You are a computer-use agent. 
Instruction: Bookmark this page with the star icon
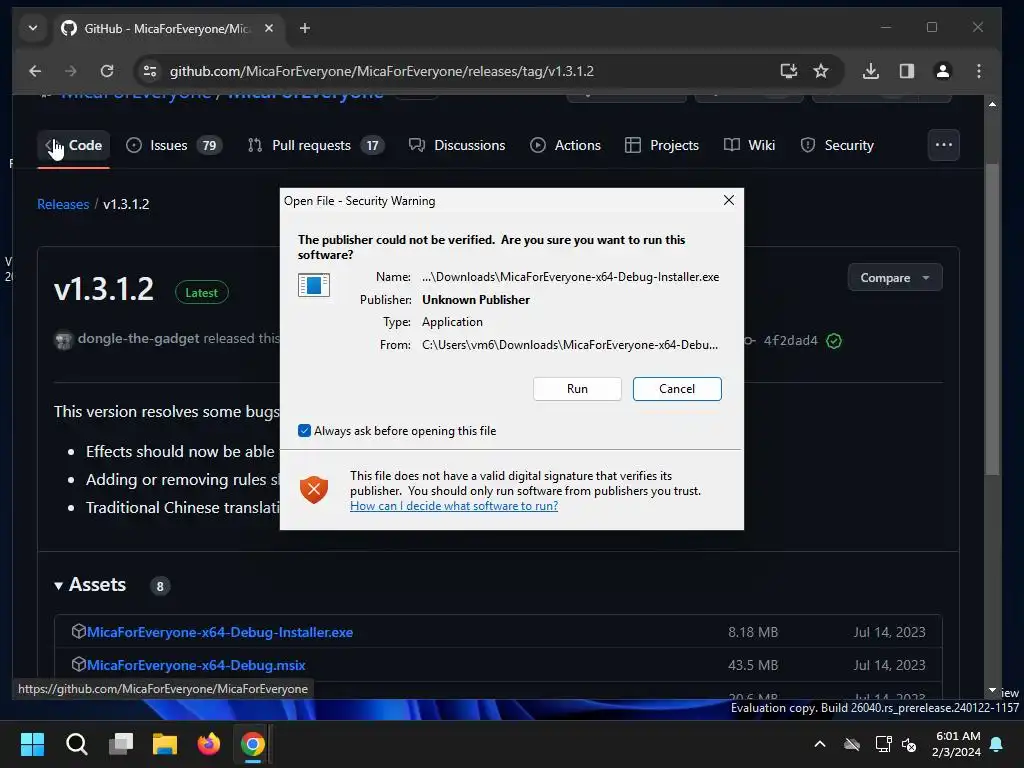coord(821,71)
